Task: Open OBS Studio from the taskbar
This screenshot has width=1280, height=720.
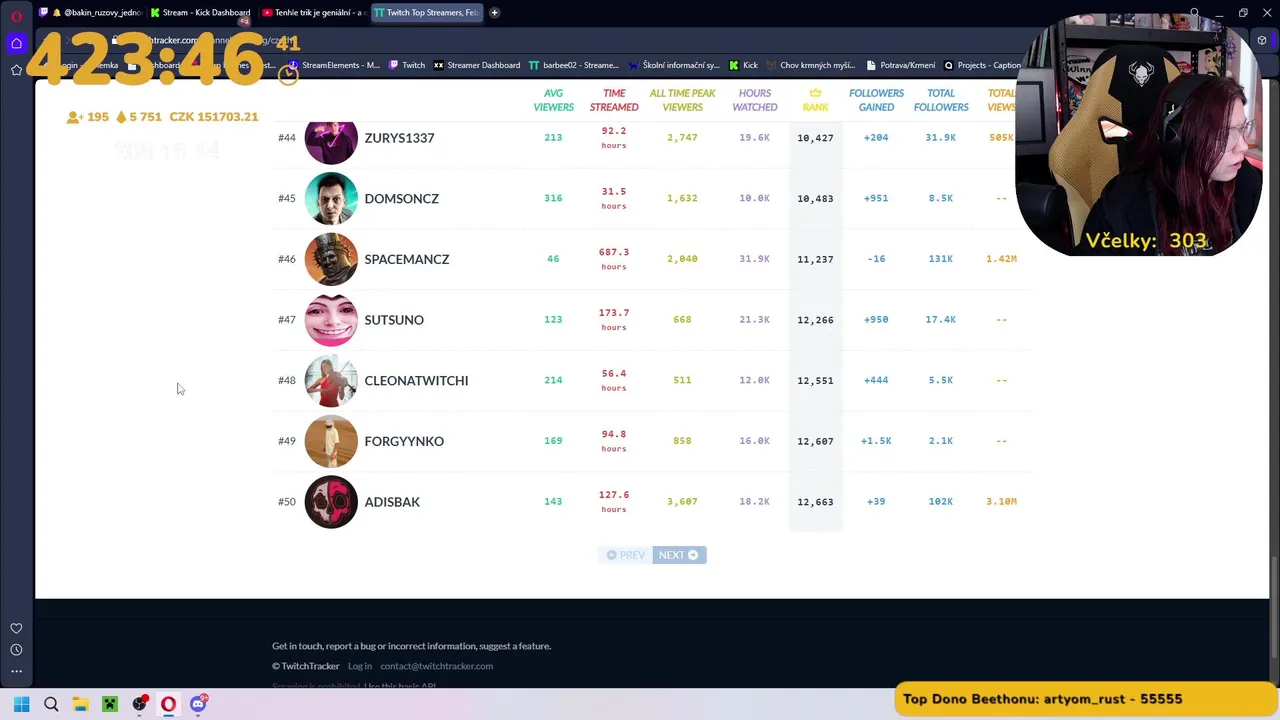Action: 139,704
